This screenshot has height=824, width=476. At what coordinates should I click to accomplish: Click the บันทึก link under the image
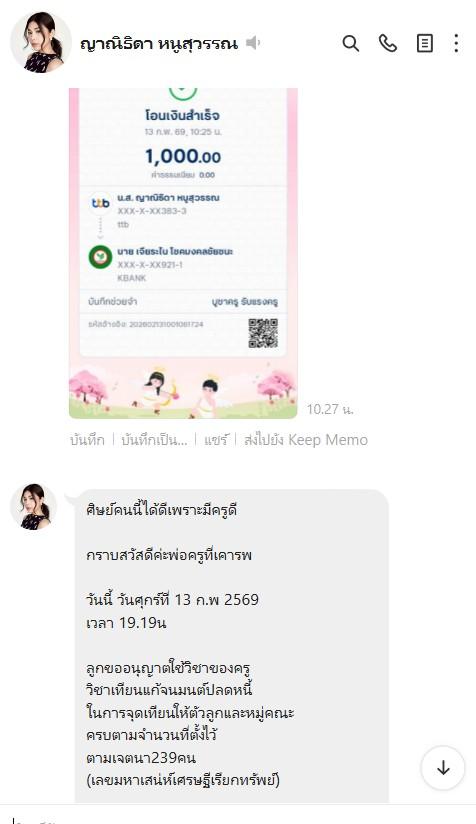tap(87, 440)
